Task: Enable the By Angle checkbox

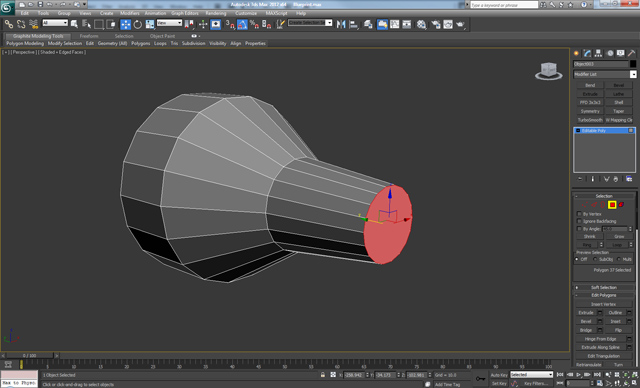Action: [x=579, y=229]
